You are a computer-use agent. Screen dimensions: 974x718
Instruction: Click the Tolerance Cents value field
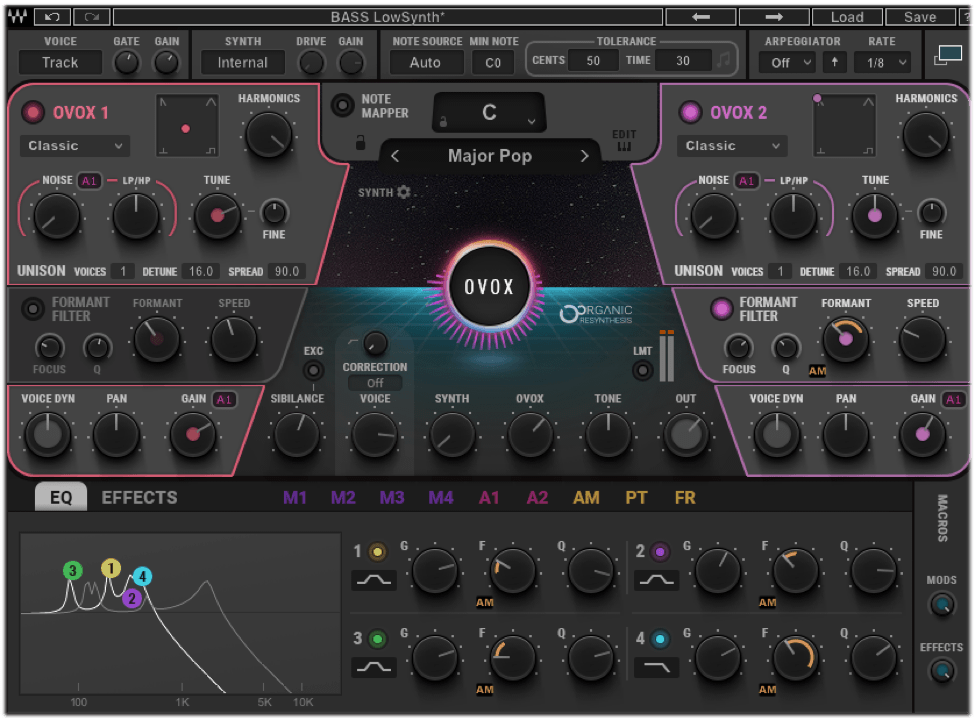(593, 61)
